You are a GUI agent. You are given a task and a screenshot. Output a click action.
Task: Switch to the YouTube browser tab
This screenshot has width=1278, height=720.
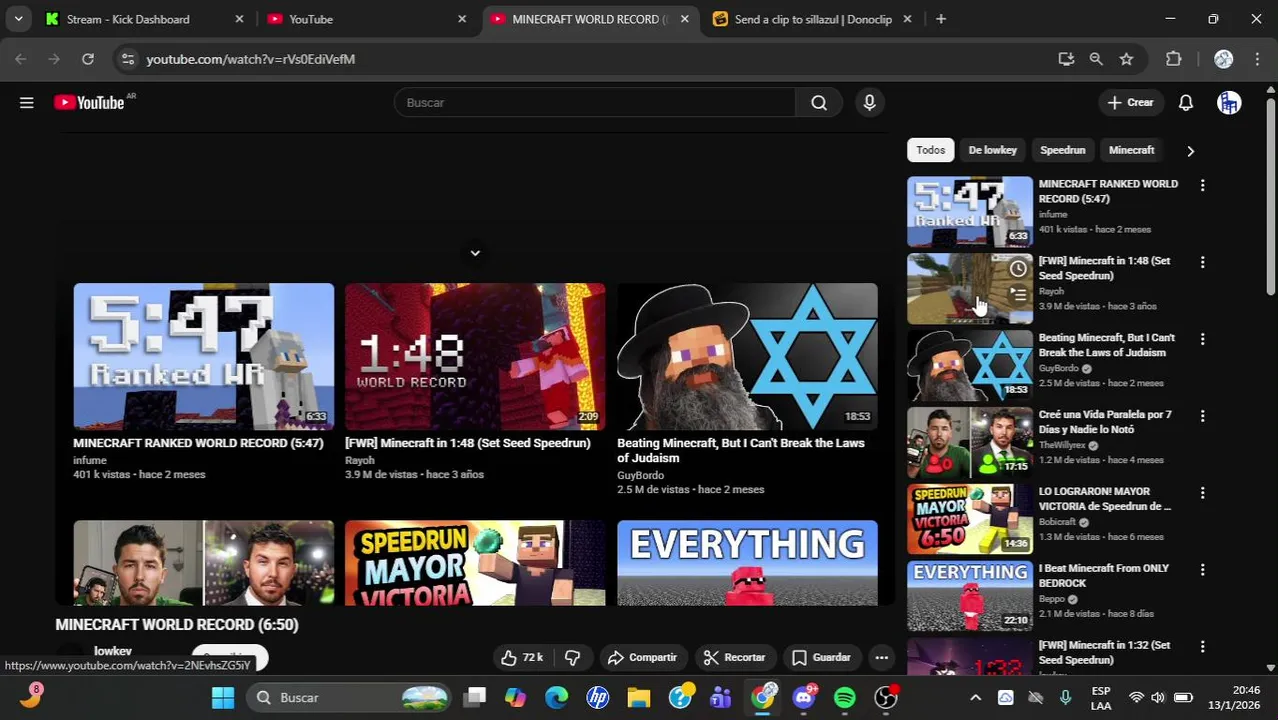365,19
